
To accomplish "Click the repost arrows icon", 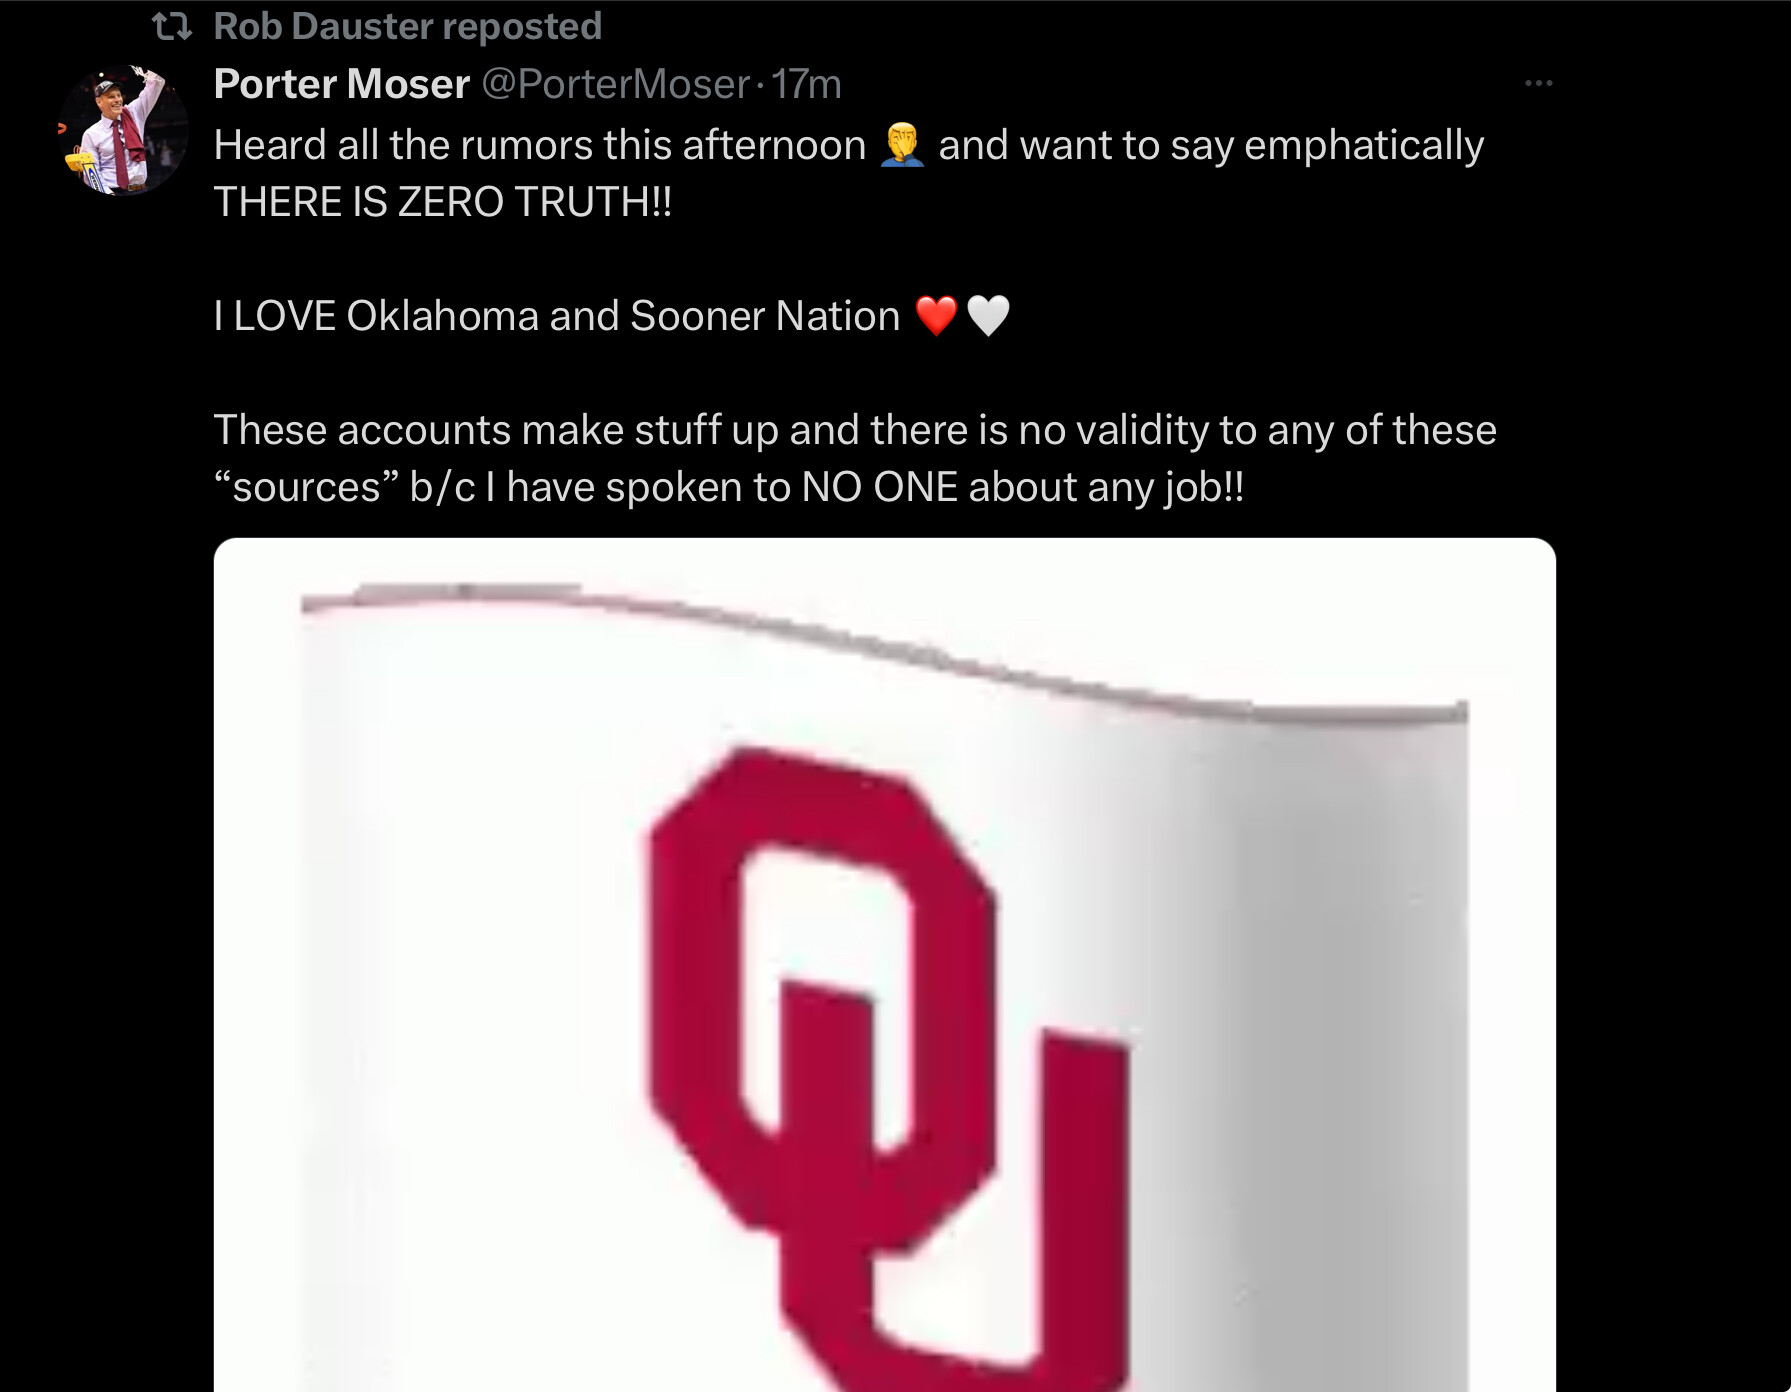I will tap(172, 27).
